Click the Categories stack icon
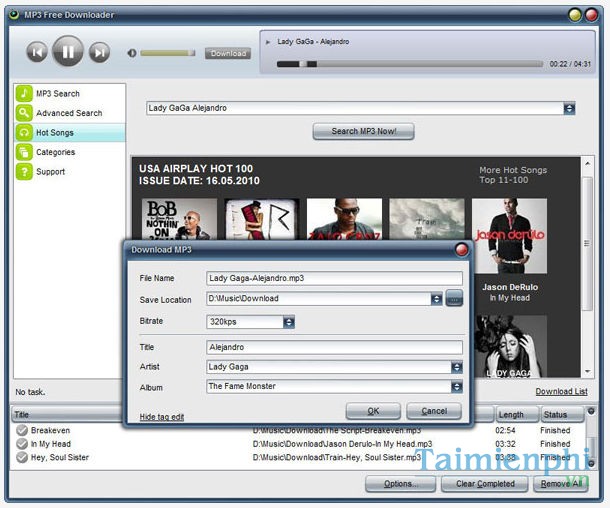610x508 pixels. [24, 152]
